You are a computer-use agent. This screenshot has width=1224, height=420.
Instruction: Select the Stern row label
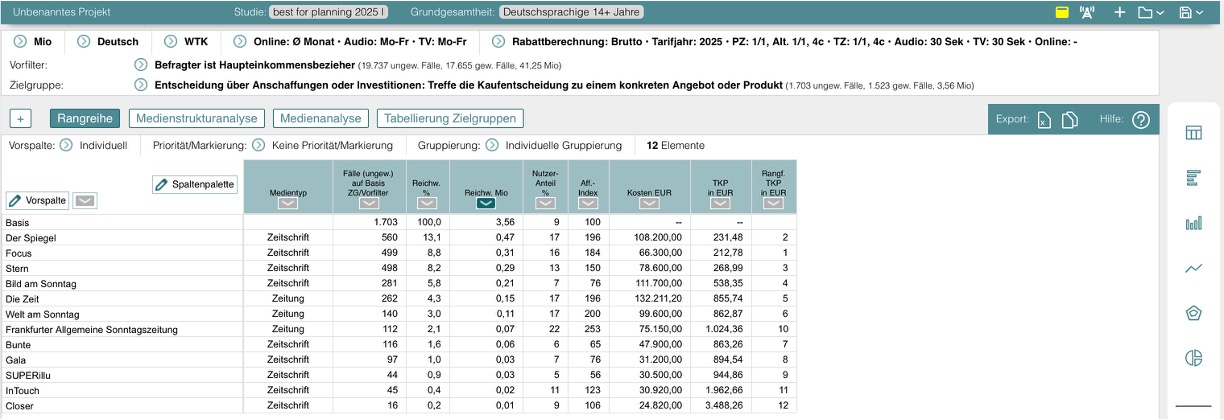[18, 268]
